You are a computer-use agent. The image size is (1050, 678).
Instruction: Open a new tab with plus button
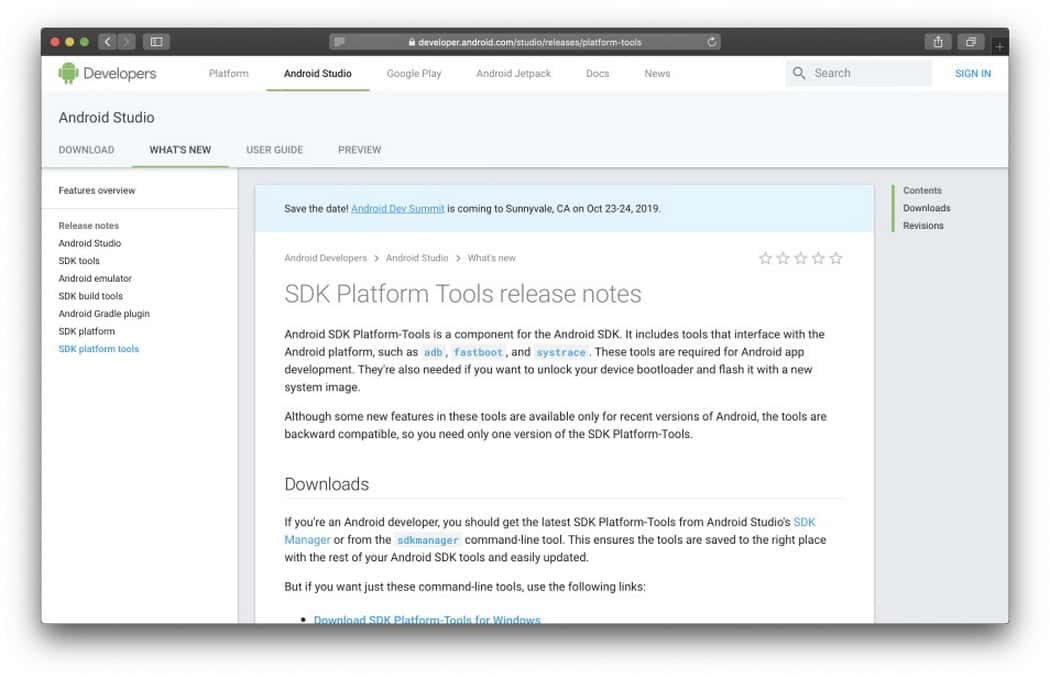point(999,46)
